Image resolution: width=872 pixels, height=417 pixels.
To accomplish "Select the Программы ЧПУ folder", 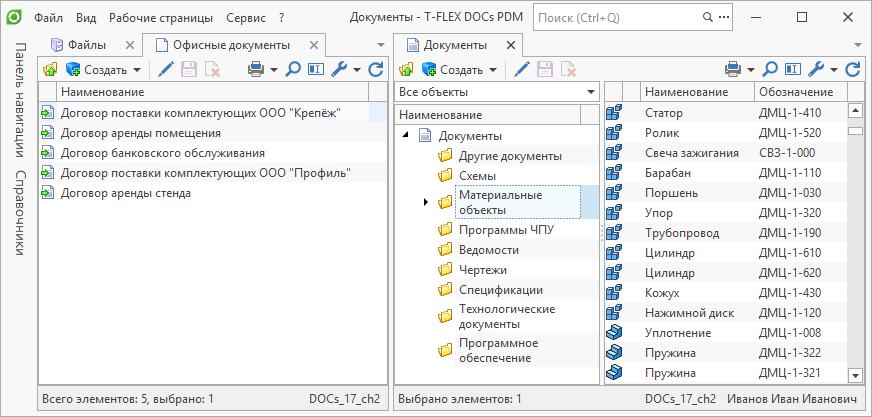I will (506, 229).
